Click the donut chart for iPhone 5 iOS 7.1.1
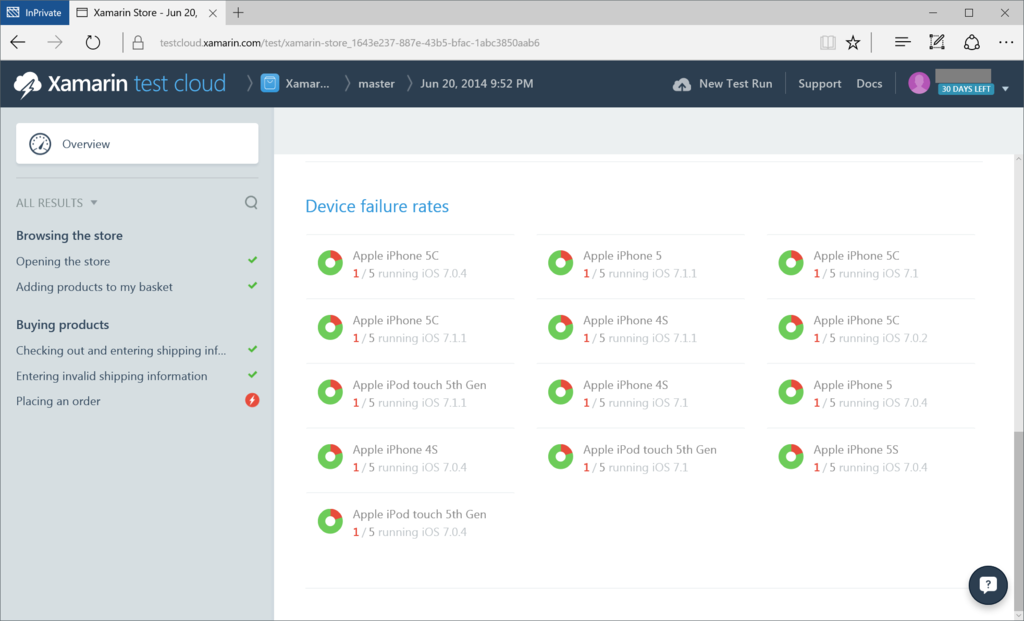 [560, 263]
